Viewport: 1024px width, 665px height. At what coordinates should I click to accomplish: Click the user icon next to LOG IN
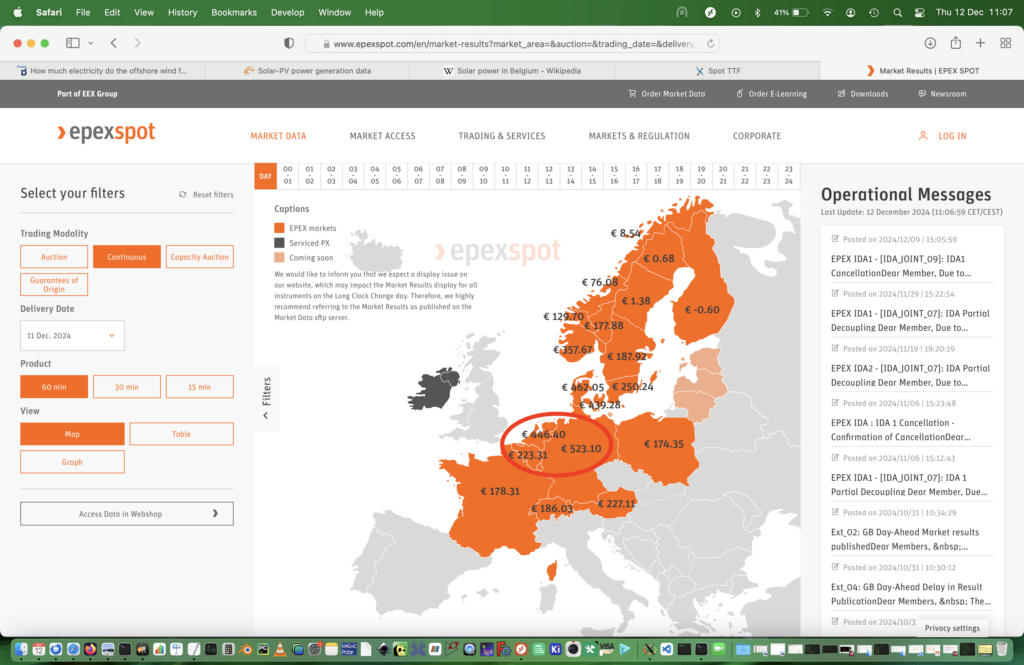[x=923, y=136]
